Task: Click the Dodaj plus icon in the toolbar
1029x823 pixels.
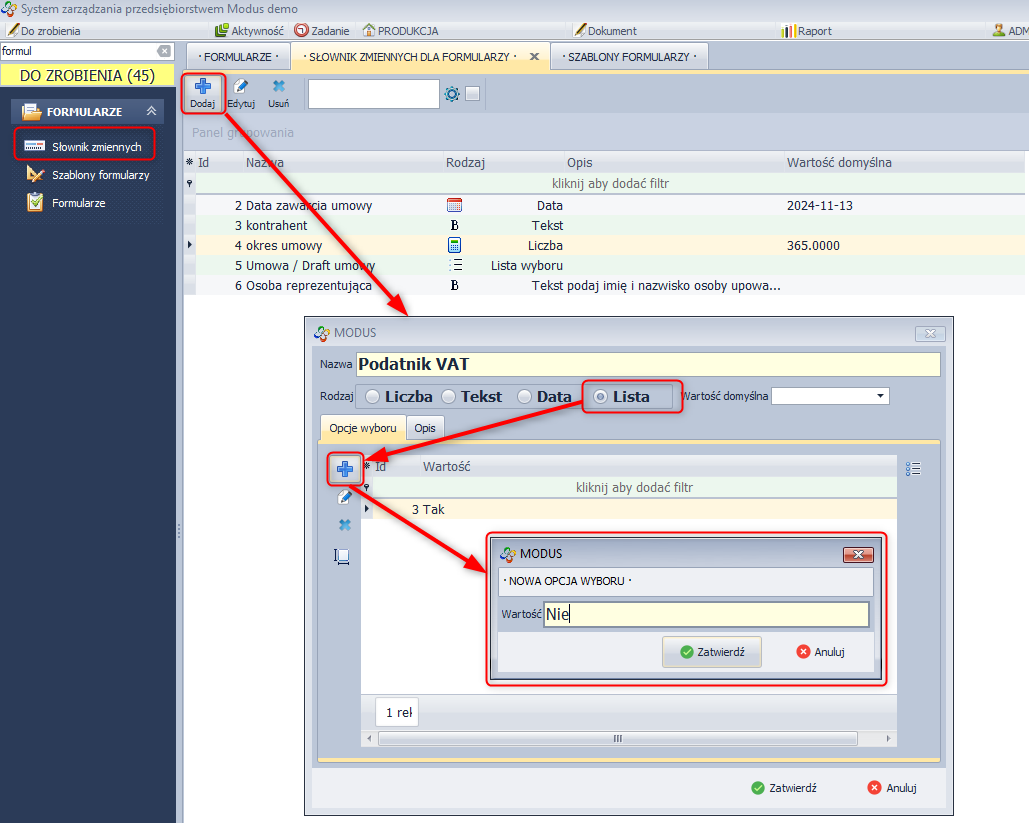Action: 202,88
